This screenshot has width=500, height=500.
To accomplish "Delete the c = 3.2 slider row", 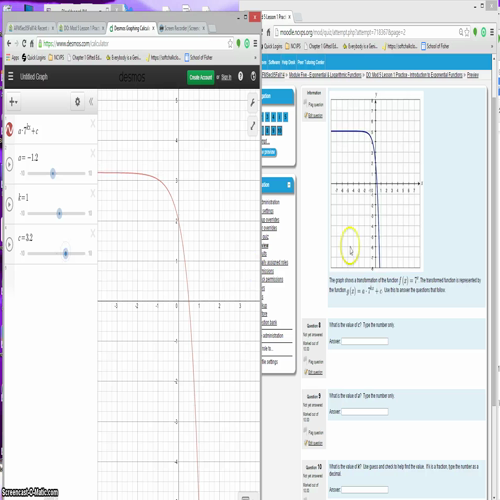I will point(92,233).
